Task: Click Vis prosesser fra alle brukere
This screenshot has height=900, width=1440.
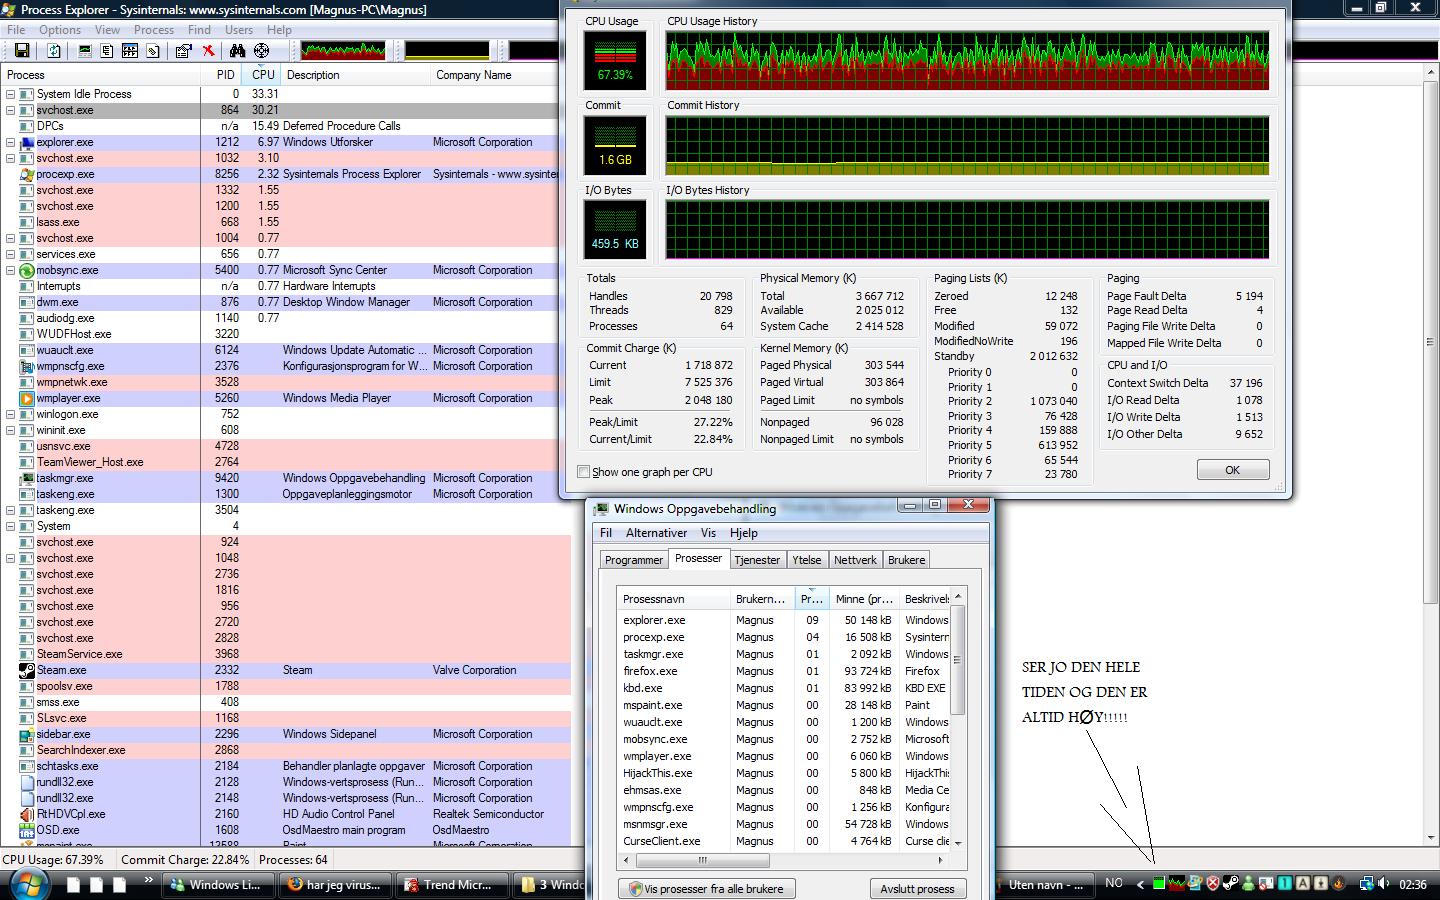Action: pos(707,889)
